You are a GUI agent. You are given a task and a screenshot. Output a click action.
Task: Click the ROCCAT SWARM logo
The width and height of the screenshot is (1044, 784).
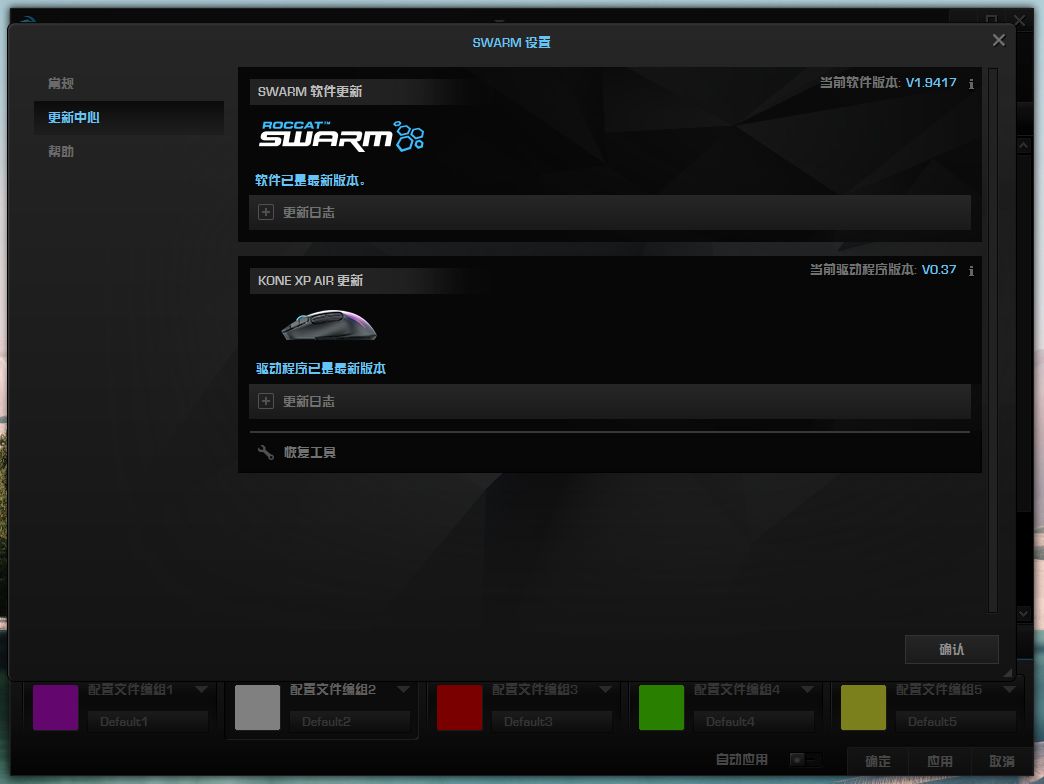pyautogui.click(x=341, y=137)
